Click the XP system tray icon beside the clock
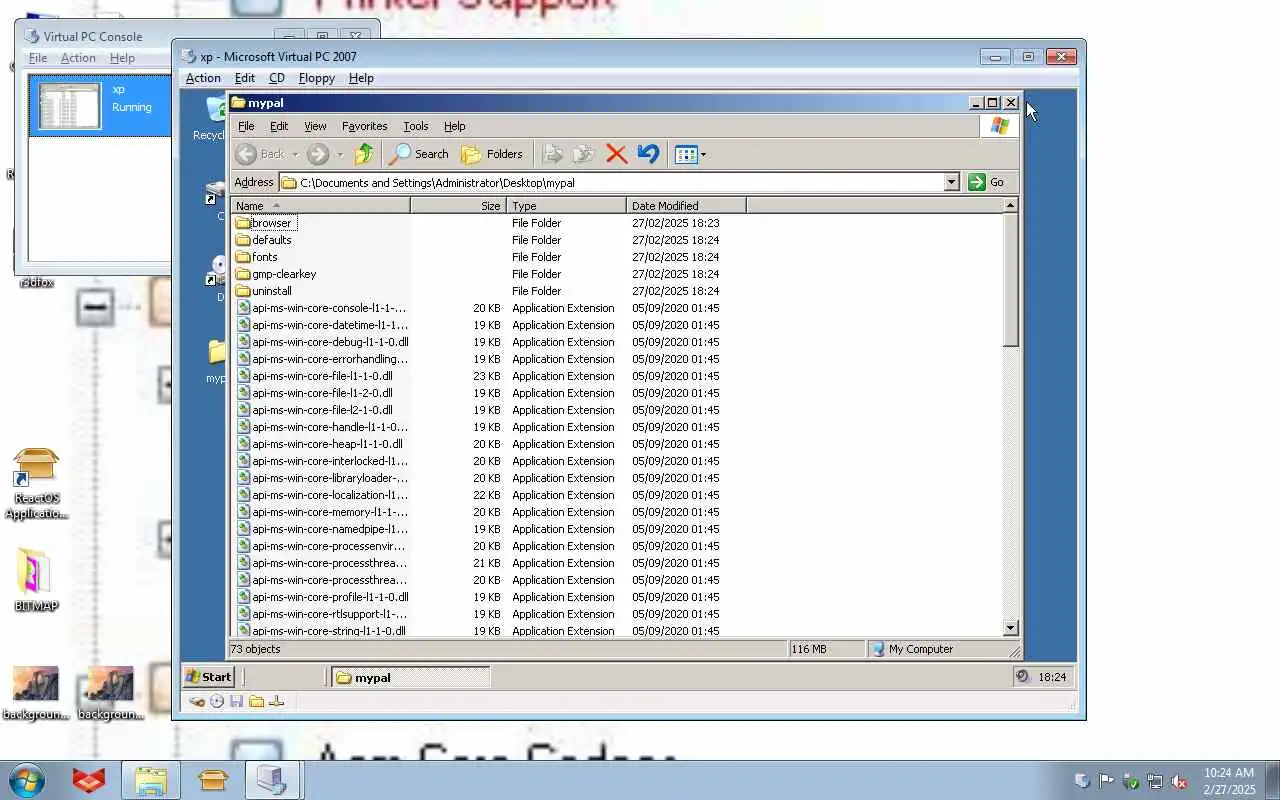Viewport: 1280px width, 800px height. click(x=1023, y=677)
